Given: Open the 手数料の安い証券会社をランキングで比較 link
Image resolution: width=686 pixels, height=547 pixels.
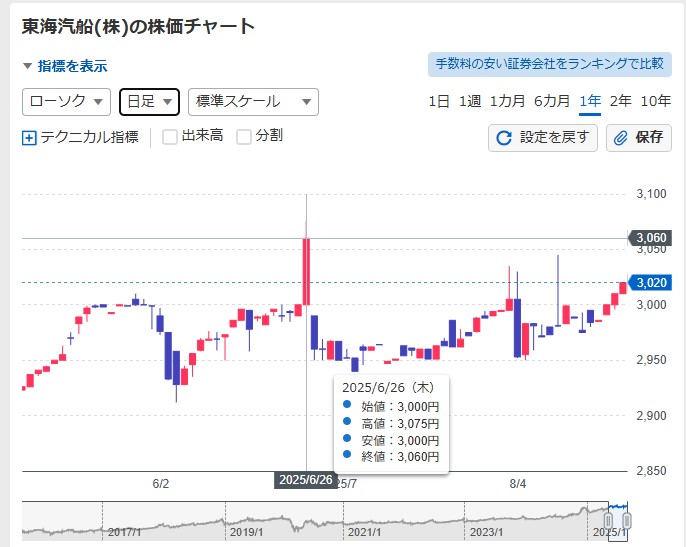Looking at the screenshot, I should (x=550, y=64).
